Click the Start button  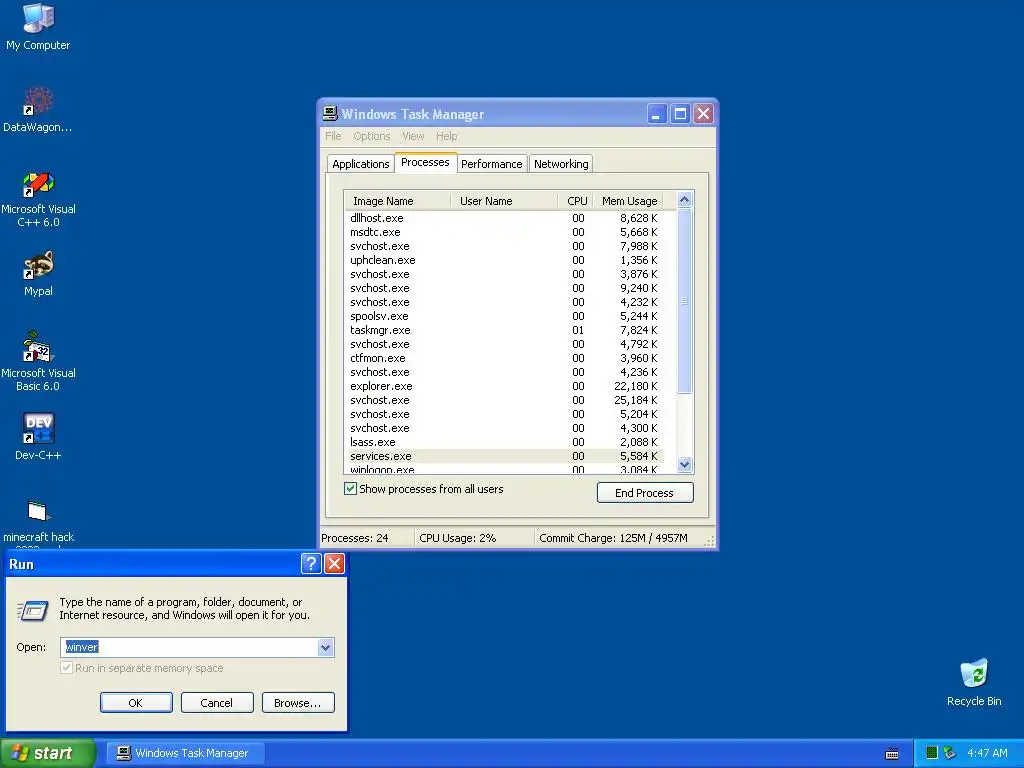(47, 754)
